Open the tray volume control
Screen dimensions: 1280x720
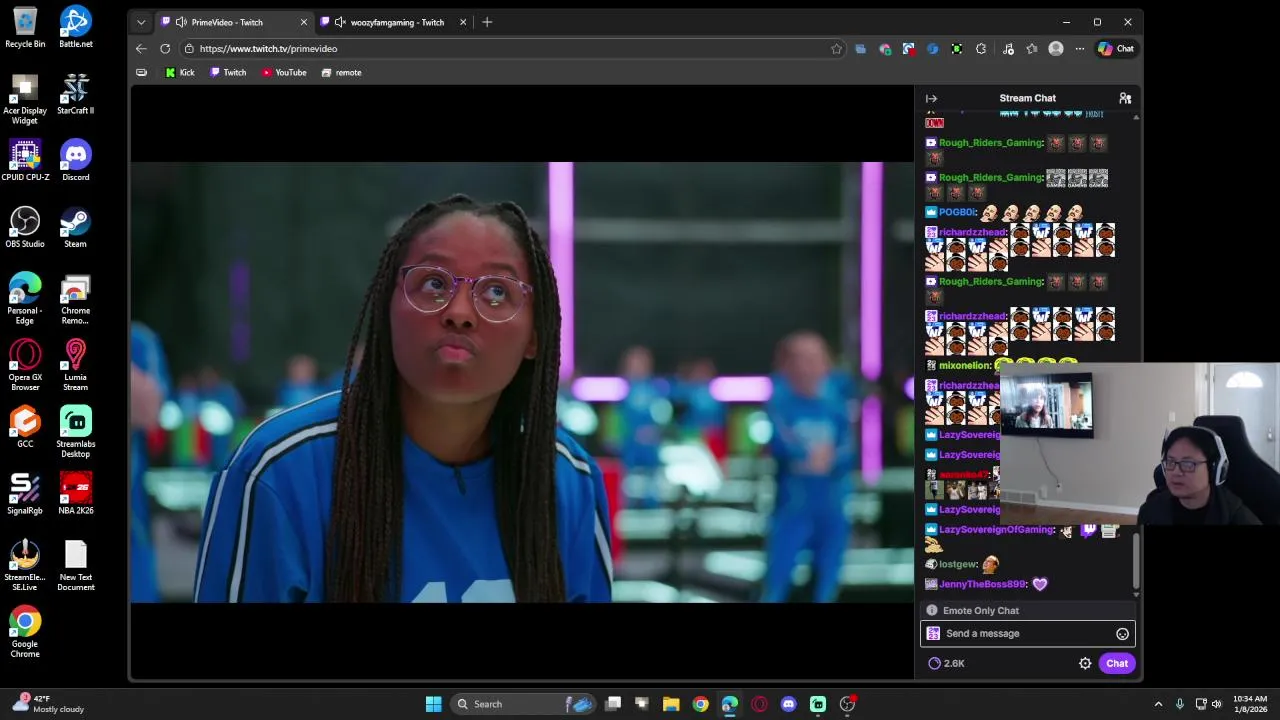(1216, 704)
